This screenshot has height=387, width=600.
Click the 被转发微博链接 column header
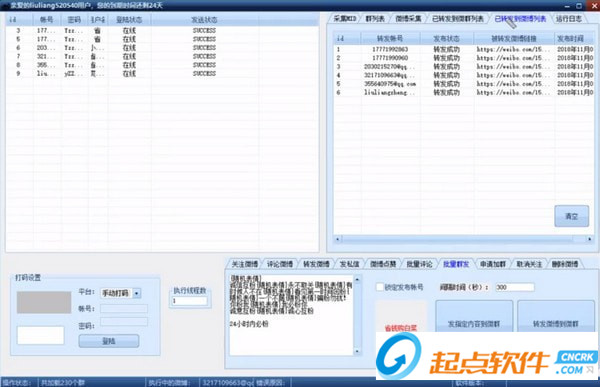(x=514, y=38)
